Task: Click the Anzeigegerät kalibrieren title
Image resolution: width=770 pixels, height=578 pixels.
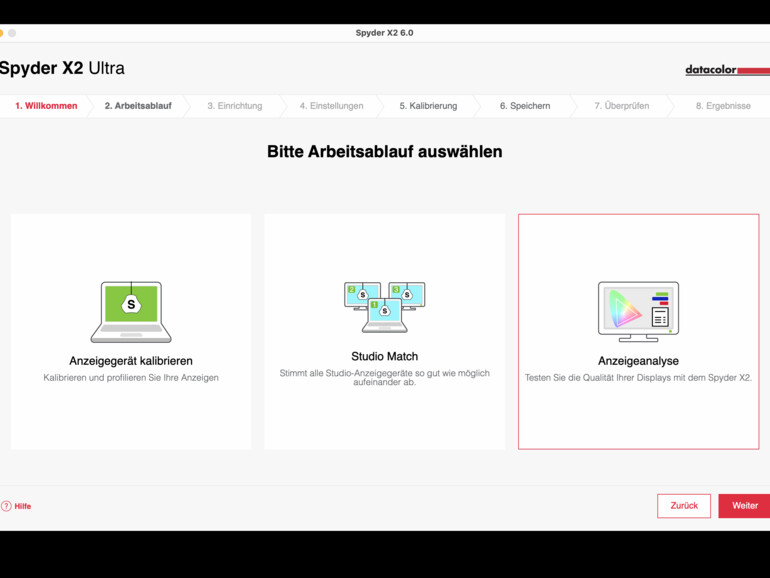Action: (x=131, y=361)
